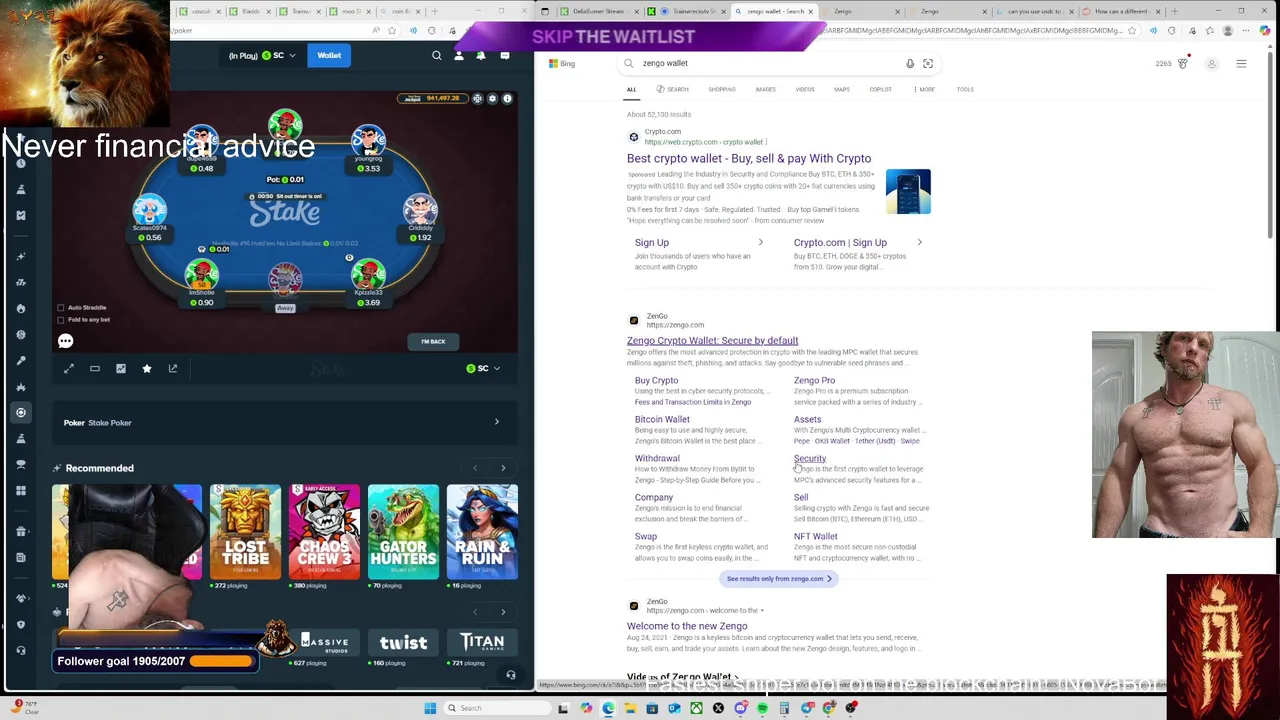Enable Fold to any bet checkbox

[61, 320]
